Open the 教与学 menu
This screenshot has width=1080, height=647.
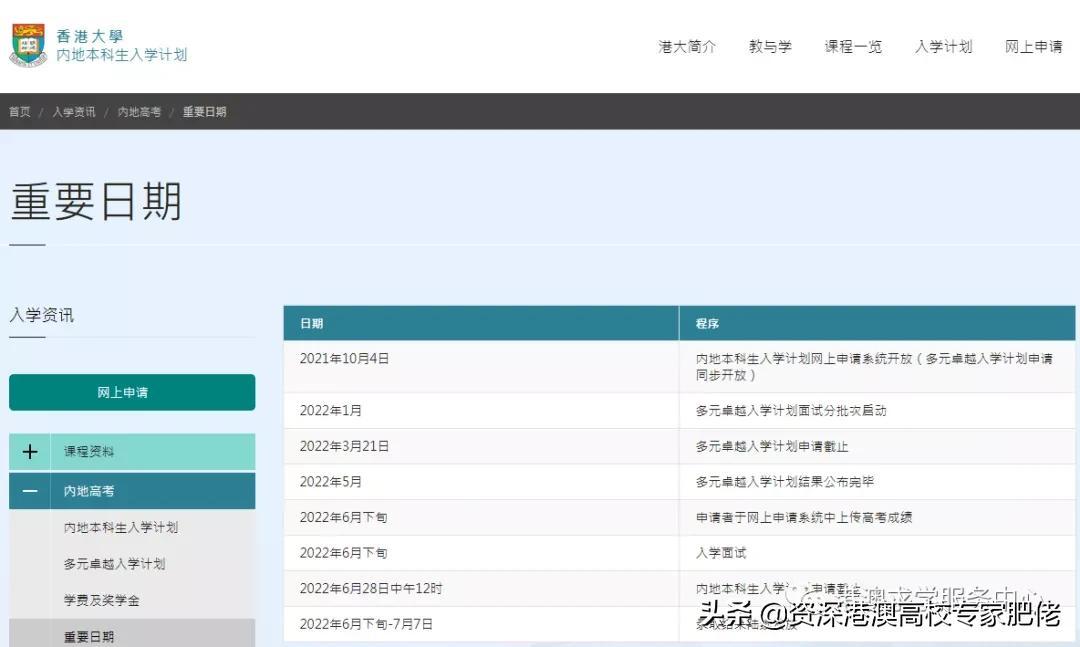tap(770, 47)
